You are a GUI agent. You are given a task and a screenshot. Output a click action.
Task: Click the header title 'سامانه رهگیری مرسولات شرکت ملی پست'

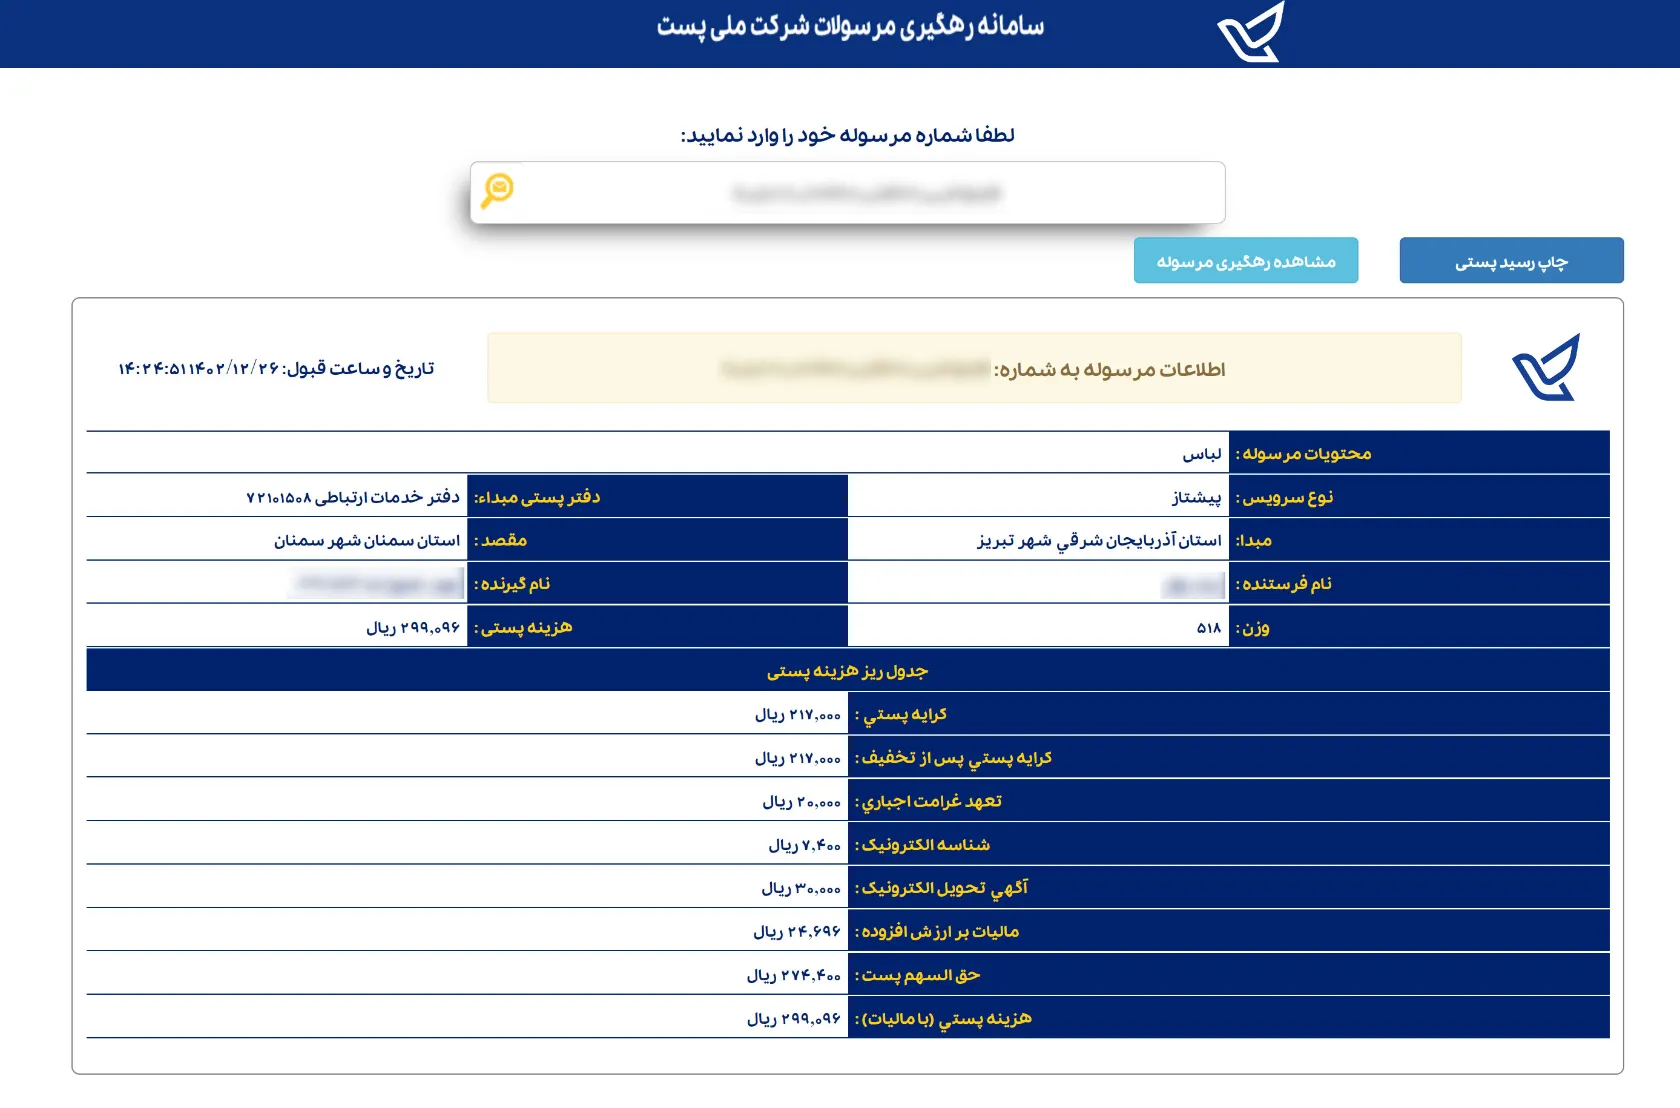point(850,27)
